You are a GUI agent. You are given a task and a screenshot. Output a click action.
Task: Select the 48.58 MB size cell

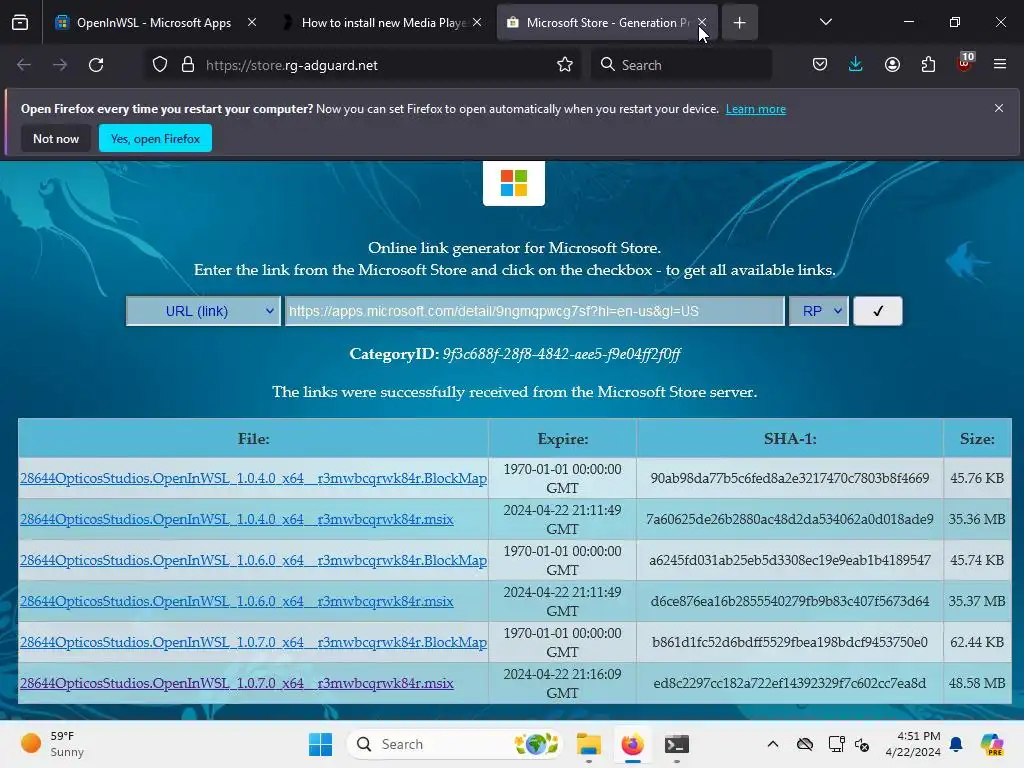(x=977, y=683)
